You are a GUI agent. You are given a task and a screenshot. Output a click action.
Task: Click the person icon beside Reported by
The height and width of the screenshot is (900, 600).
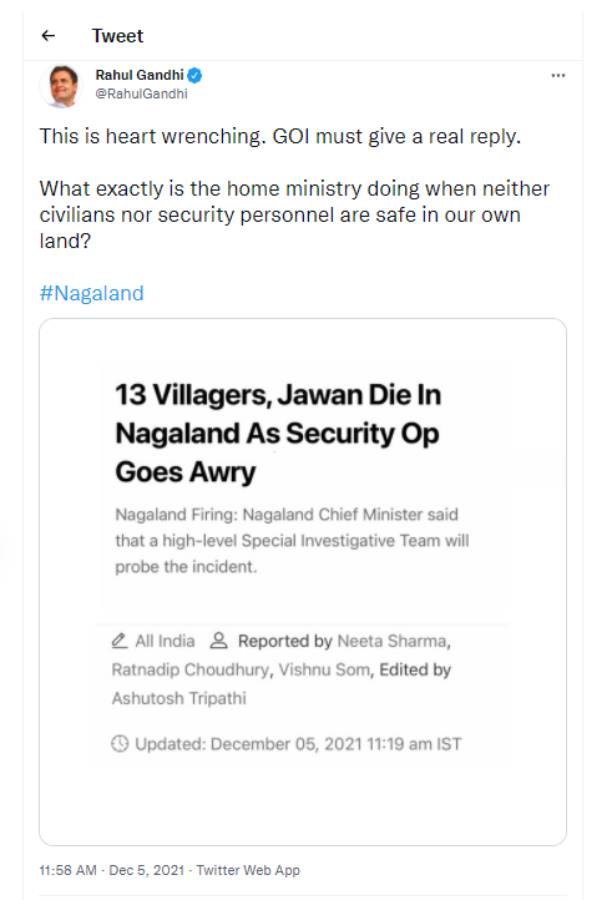coord(221,641)
